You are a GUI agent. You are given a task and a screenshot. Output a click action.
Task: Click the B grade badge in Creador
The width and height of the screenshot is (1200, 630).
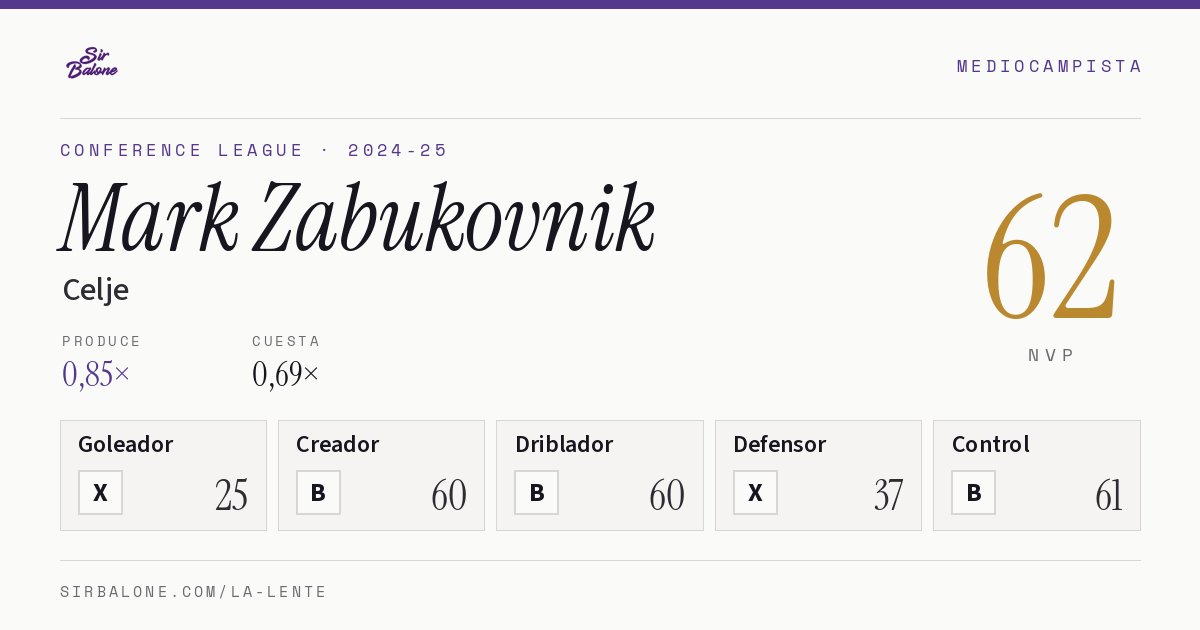[318, 492]
